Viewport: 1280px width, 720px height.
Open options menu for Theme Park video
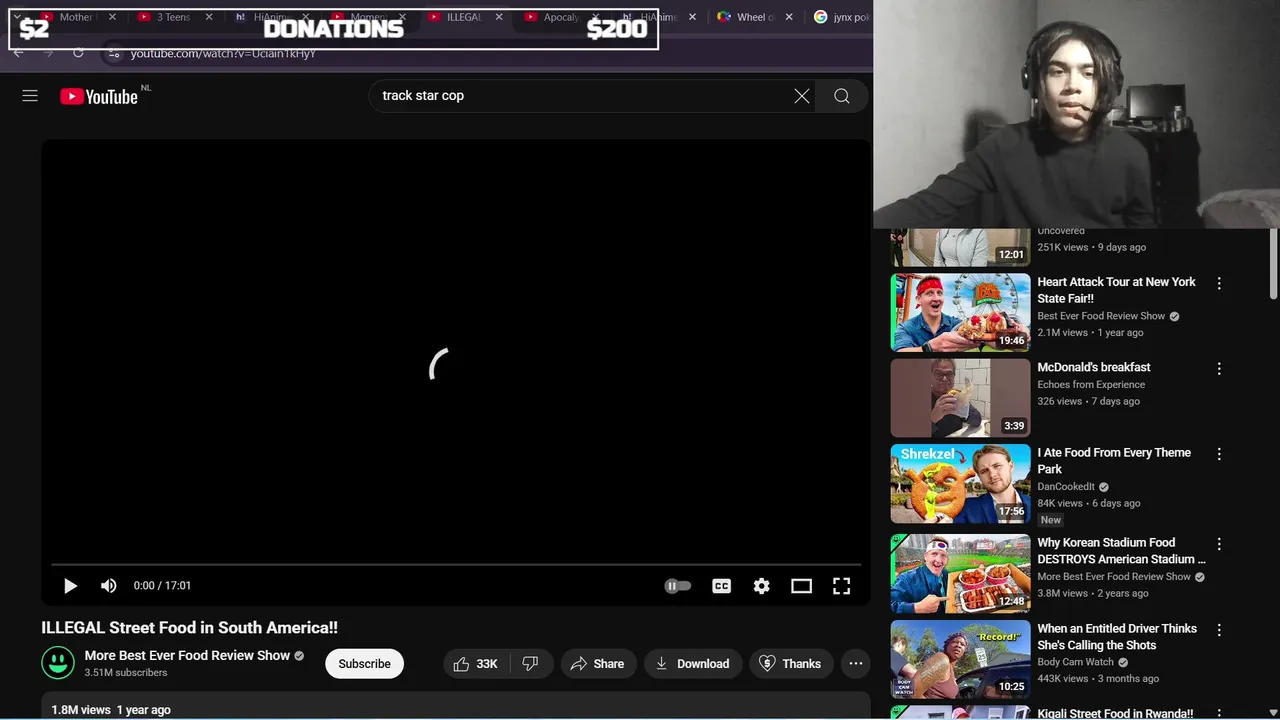(1219, 454)
